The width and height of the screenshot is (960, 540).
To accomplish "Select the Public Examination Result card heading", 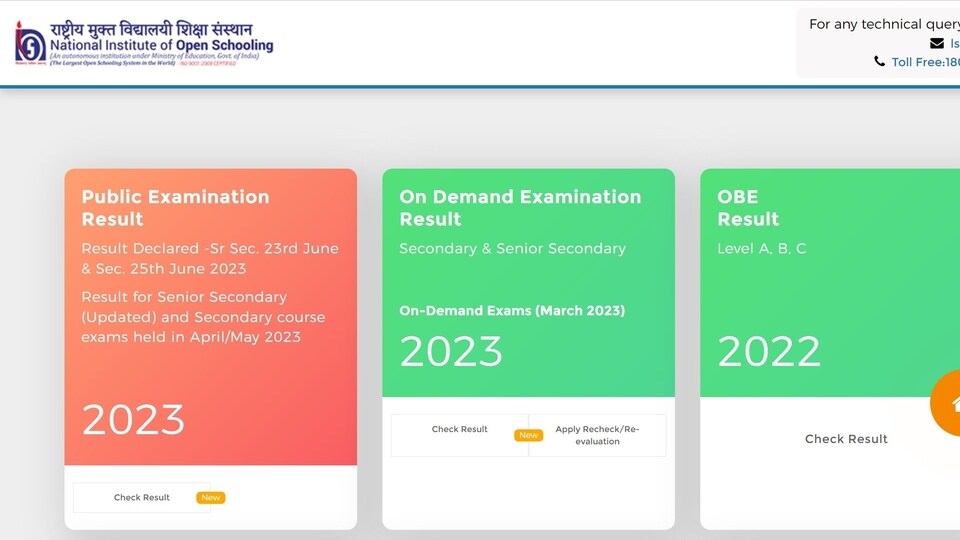I will [x=175, y=208].
